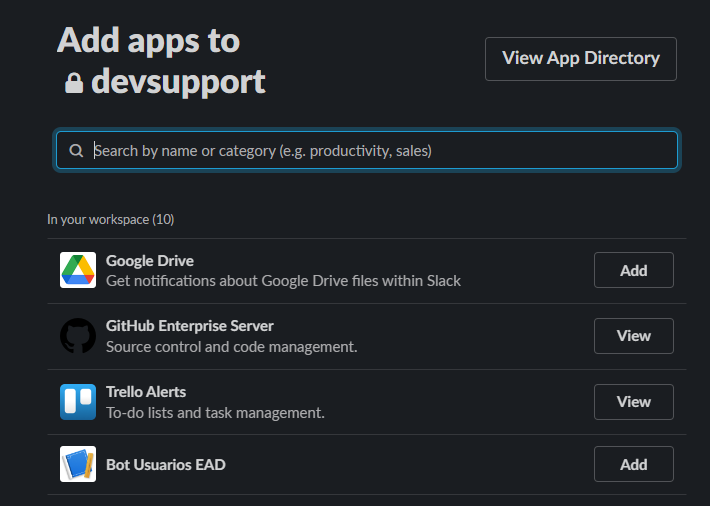
Task: Click 'Source control and code management.' description
Action: coord(232,347)
